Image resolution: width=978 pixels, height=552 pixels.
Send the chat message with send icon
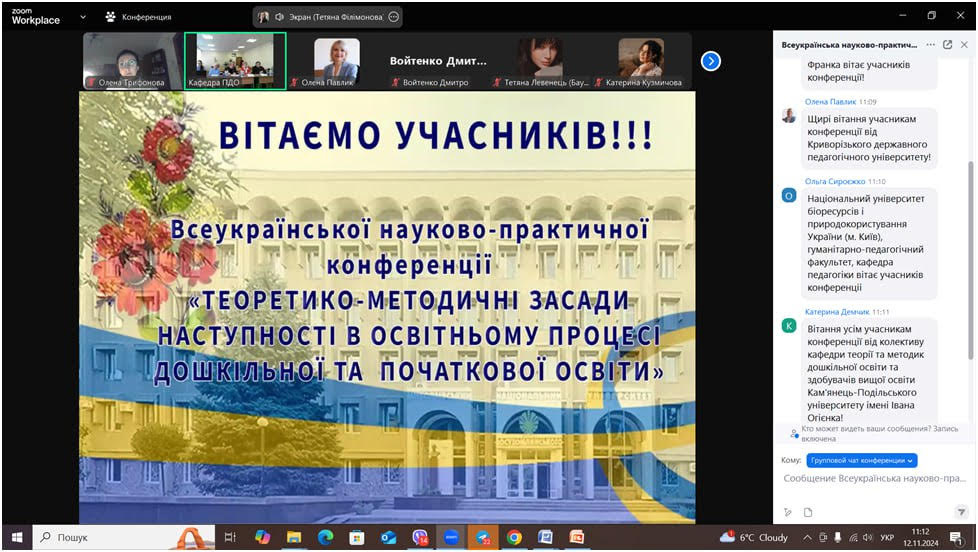click(x=961, y=512)
